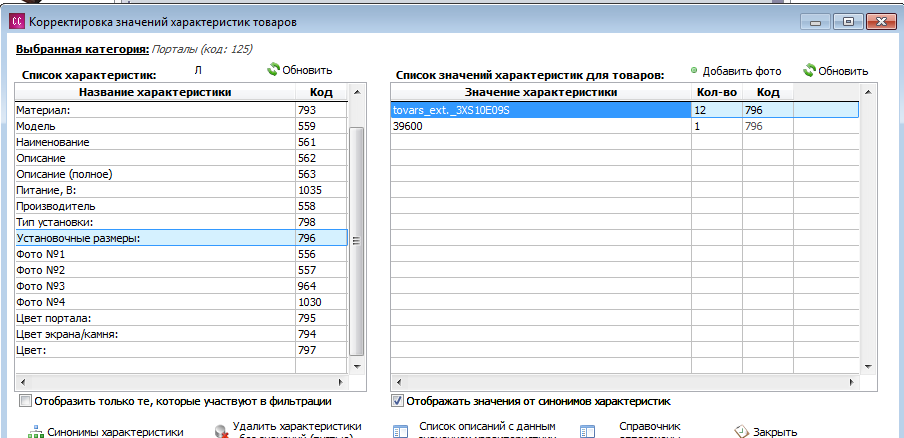Click the green dot icon beside Добавить фото
Viewport: 904px width, 438px height.
point(694,71)
